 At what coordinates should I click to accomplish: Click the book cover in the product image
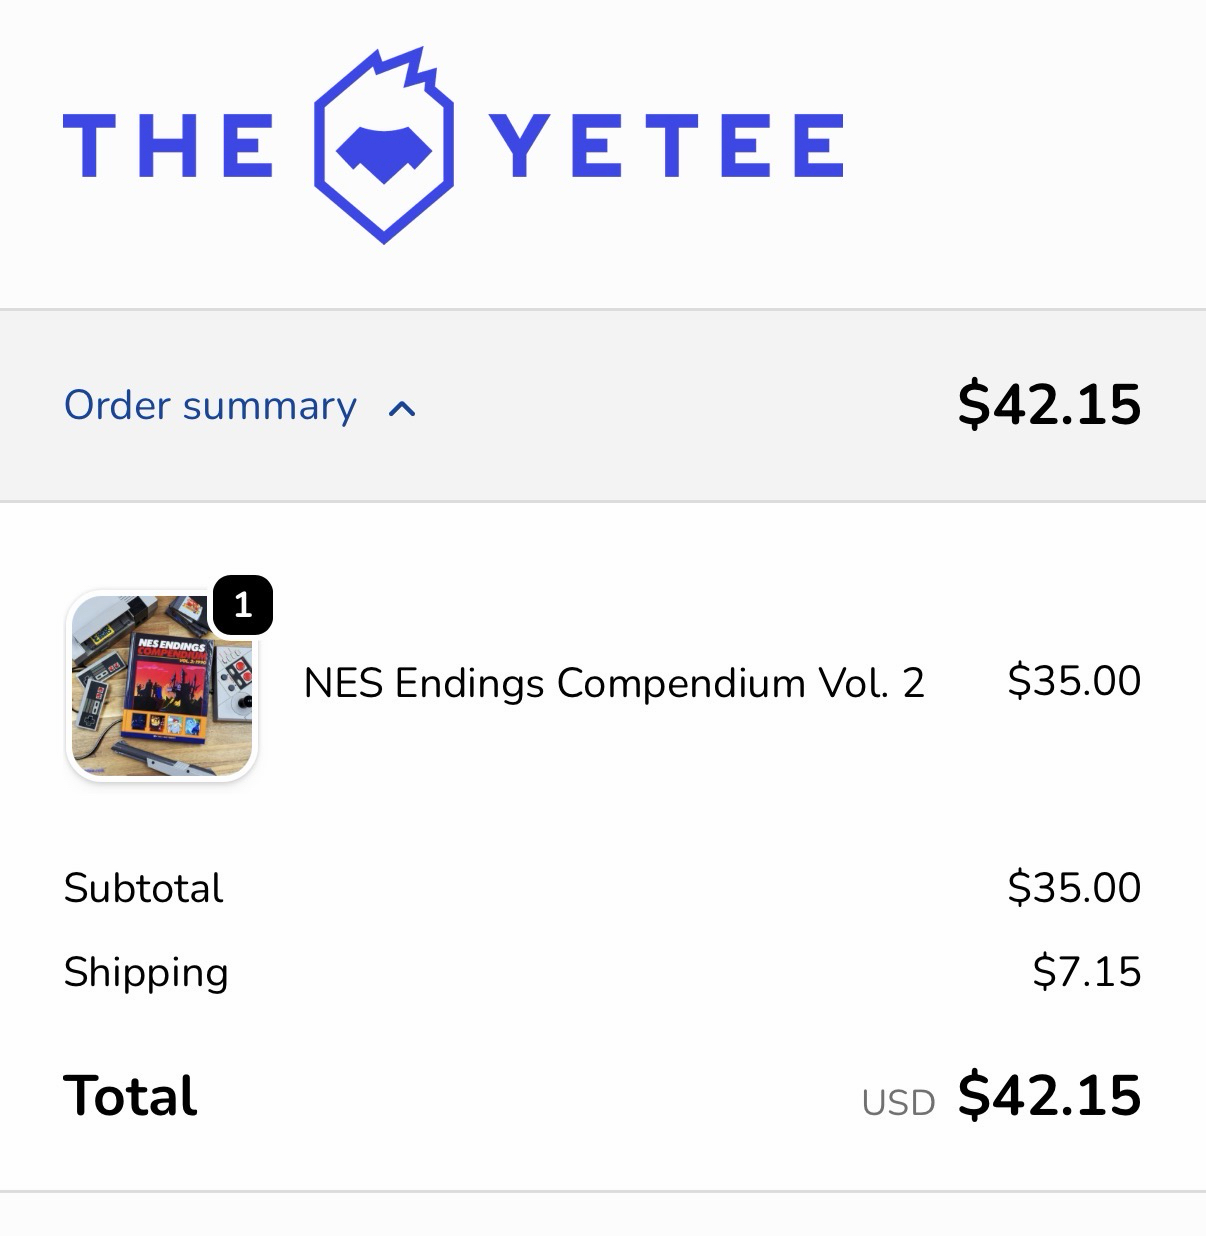pyautogui.click(x=168, y=688)
